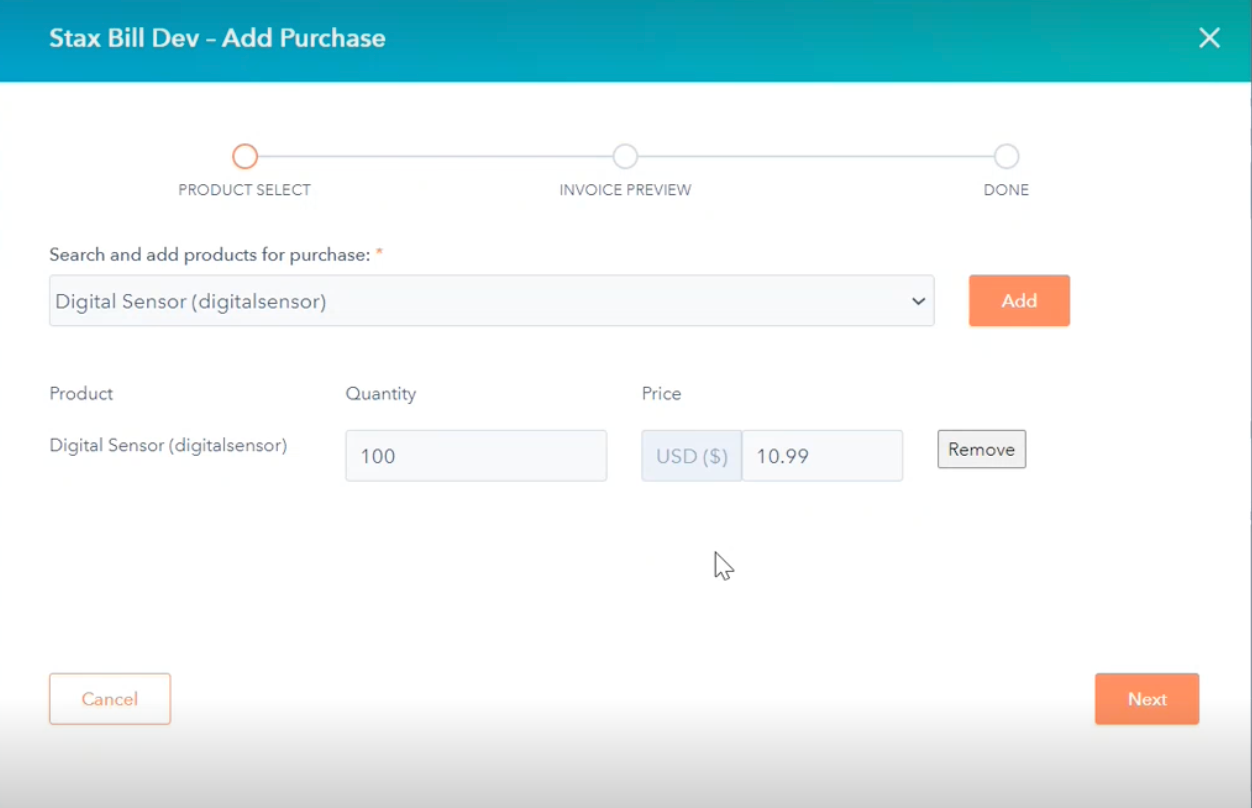Click the orange Add button
Screen dimensions: 1252x808
1019,301
